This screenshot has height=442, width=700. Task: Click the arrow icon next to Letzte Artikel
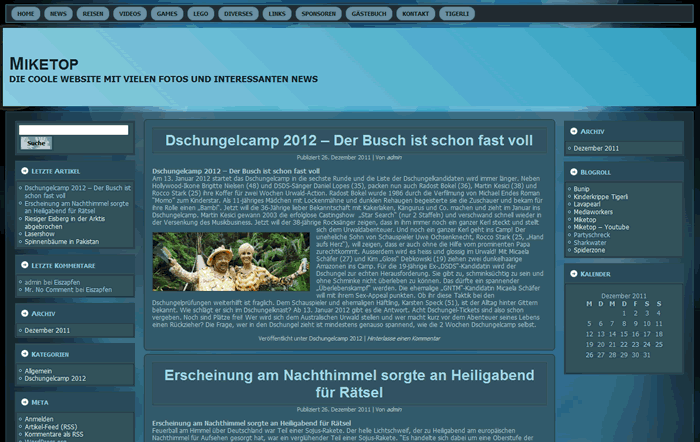[25, 171]
